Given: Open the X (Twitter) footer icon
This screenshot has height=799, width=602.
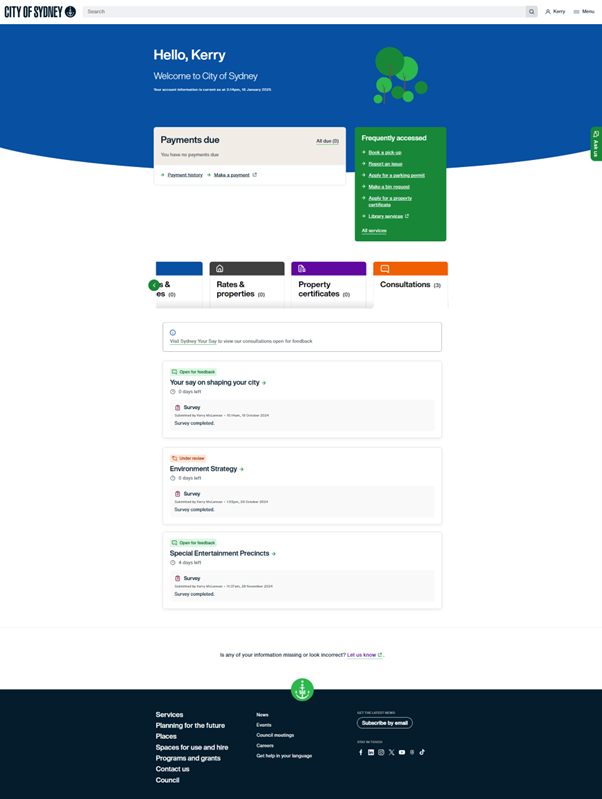Looking at the screenshot, I should pyautogui.click(x=391, y=752).
